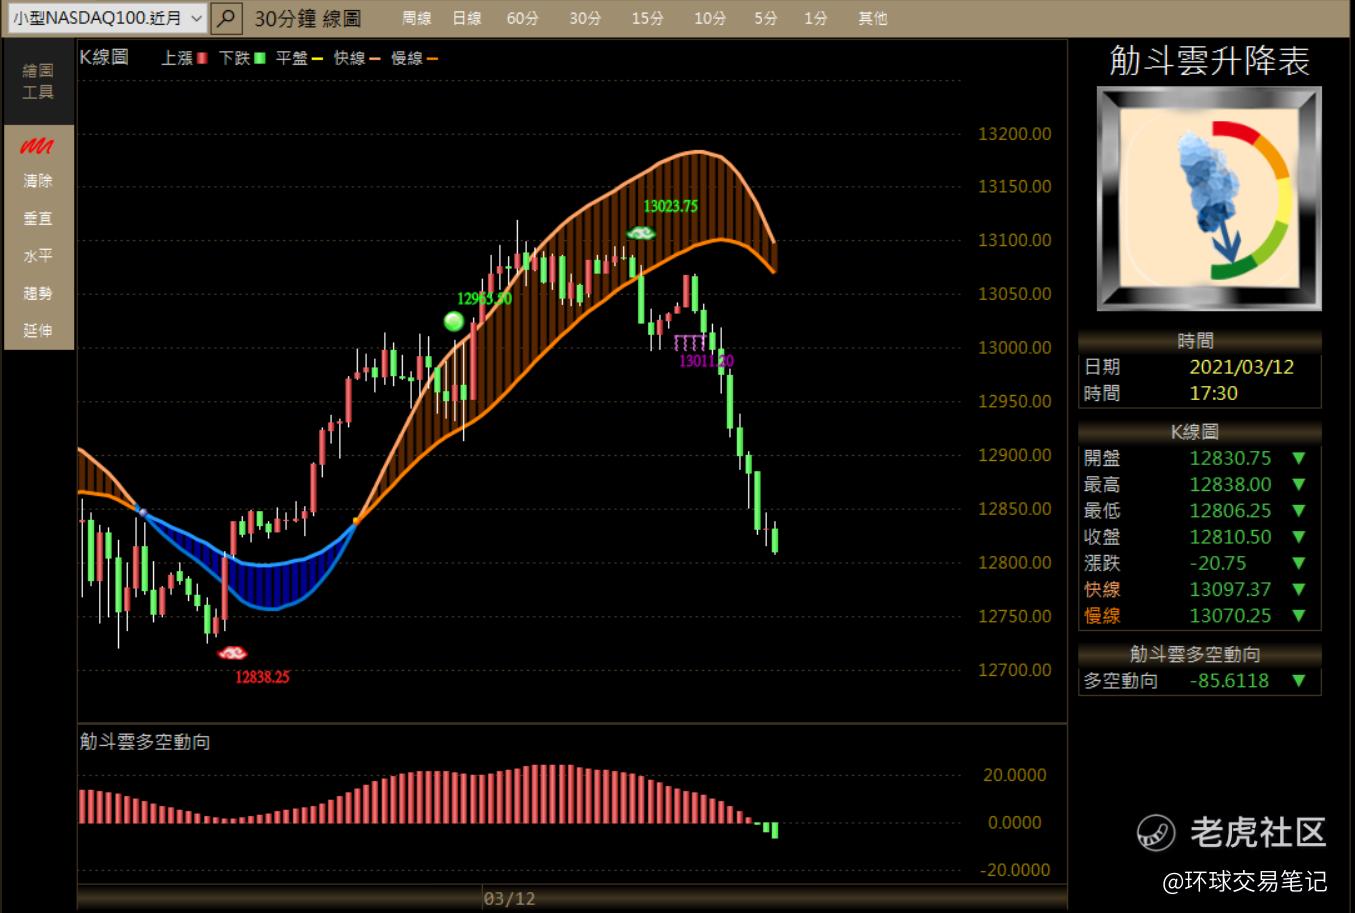Viewport: 1355px width, 913px height.
Task: Click the green ball marker at 12963.50
Action: [x=454, y=321]
